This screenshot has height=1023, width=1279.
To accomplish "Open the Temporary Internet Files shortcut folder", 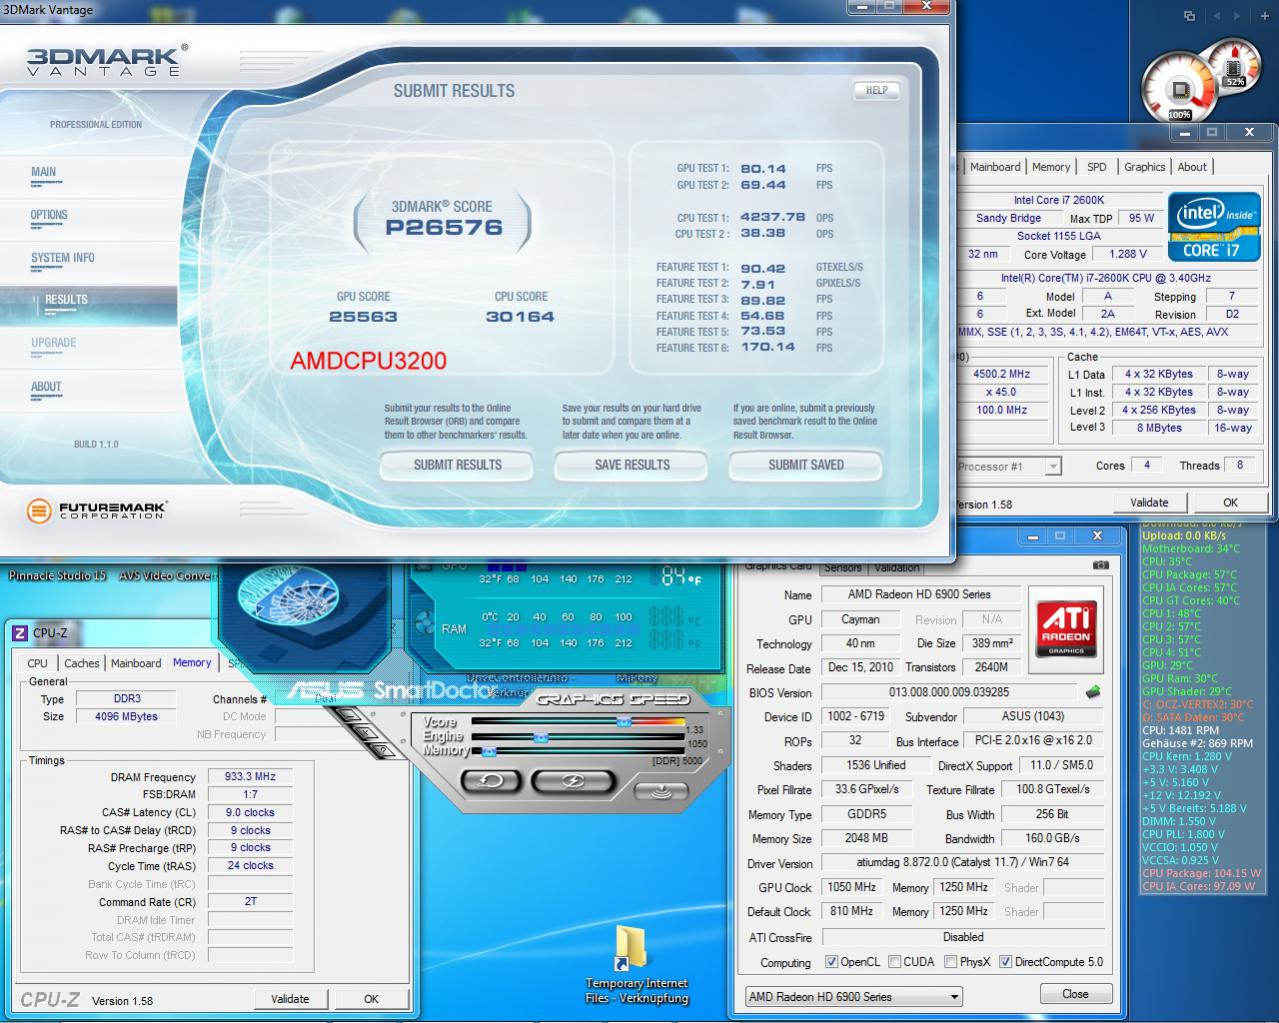I will tap(635, 964).
